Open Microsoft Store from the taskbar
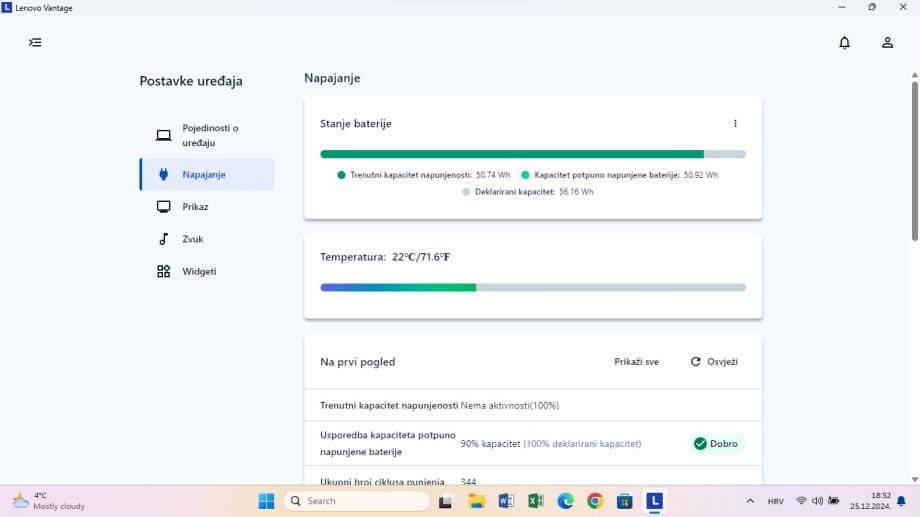This screenshot has height=517, width=920. [x=624, y=501]
